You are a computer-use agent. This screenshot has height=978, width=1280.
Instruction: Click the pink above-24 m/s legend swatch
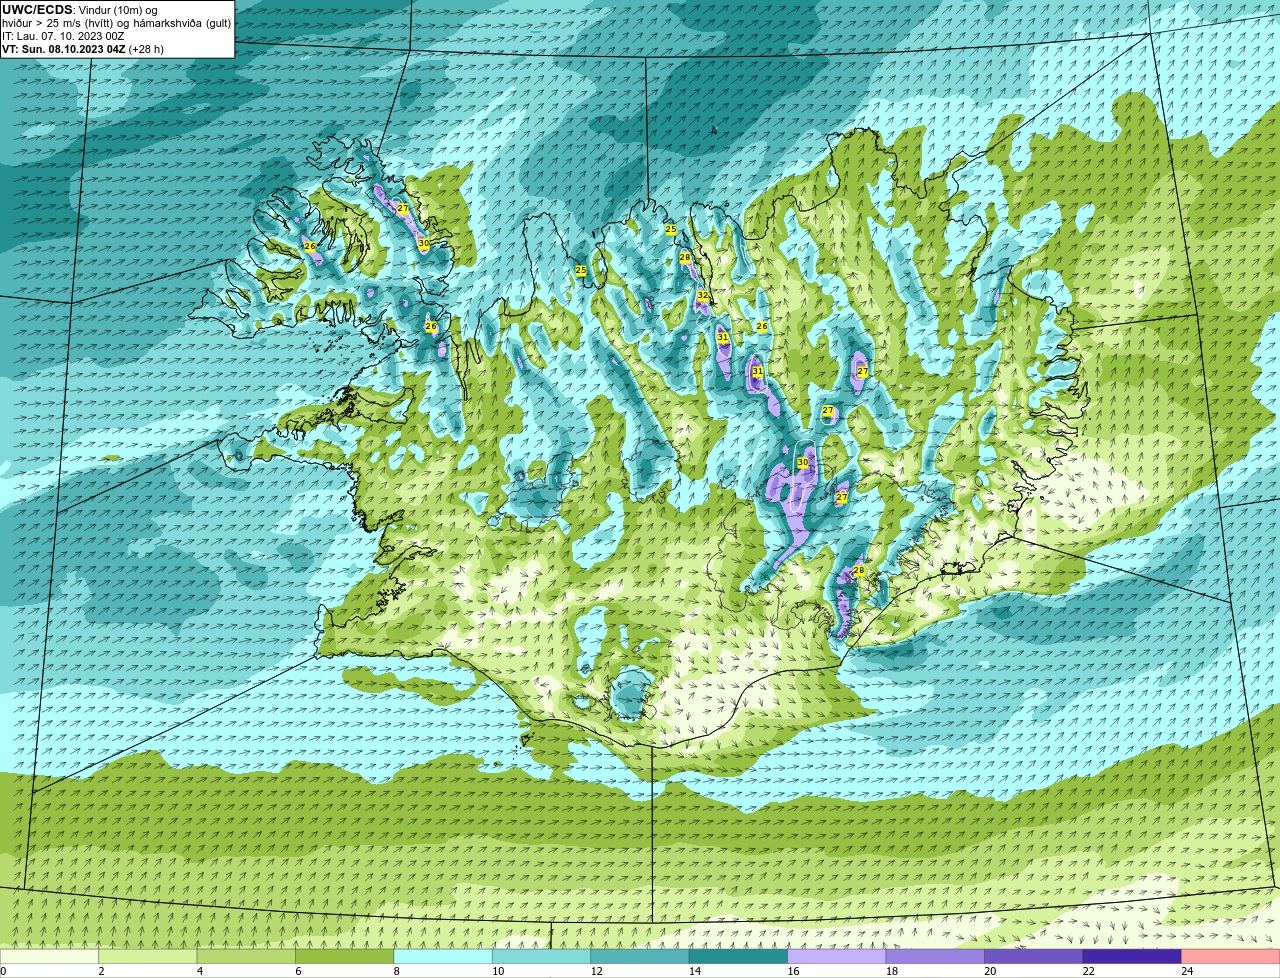coord(1230,957)
